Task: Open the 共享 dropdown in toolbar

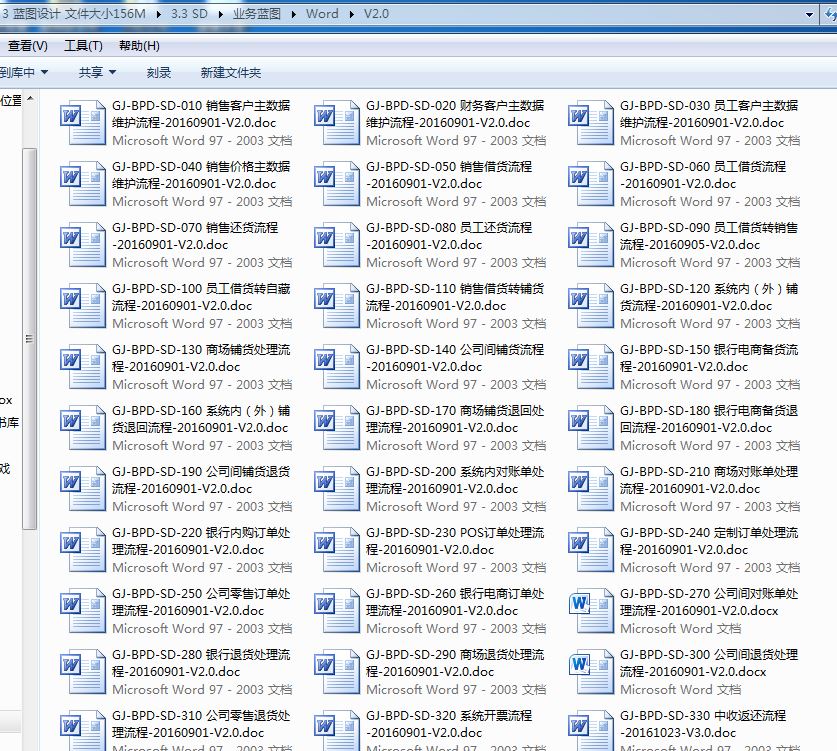Action: (97, 72)
